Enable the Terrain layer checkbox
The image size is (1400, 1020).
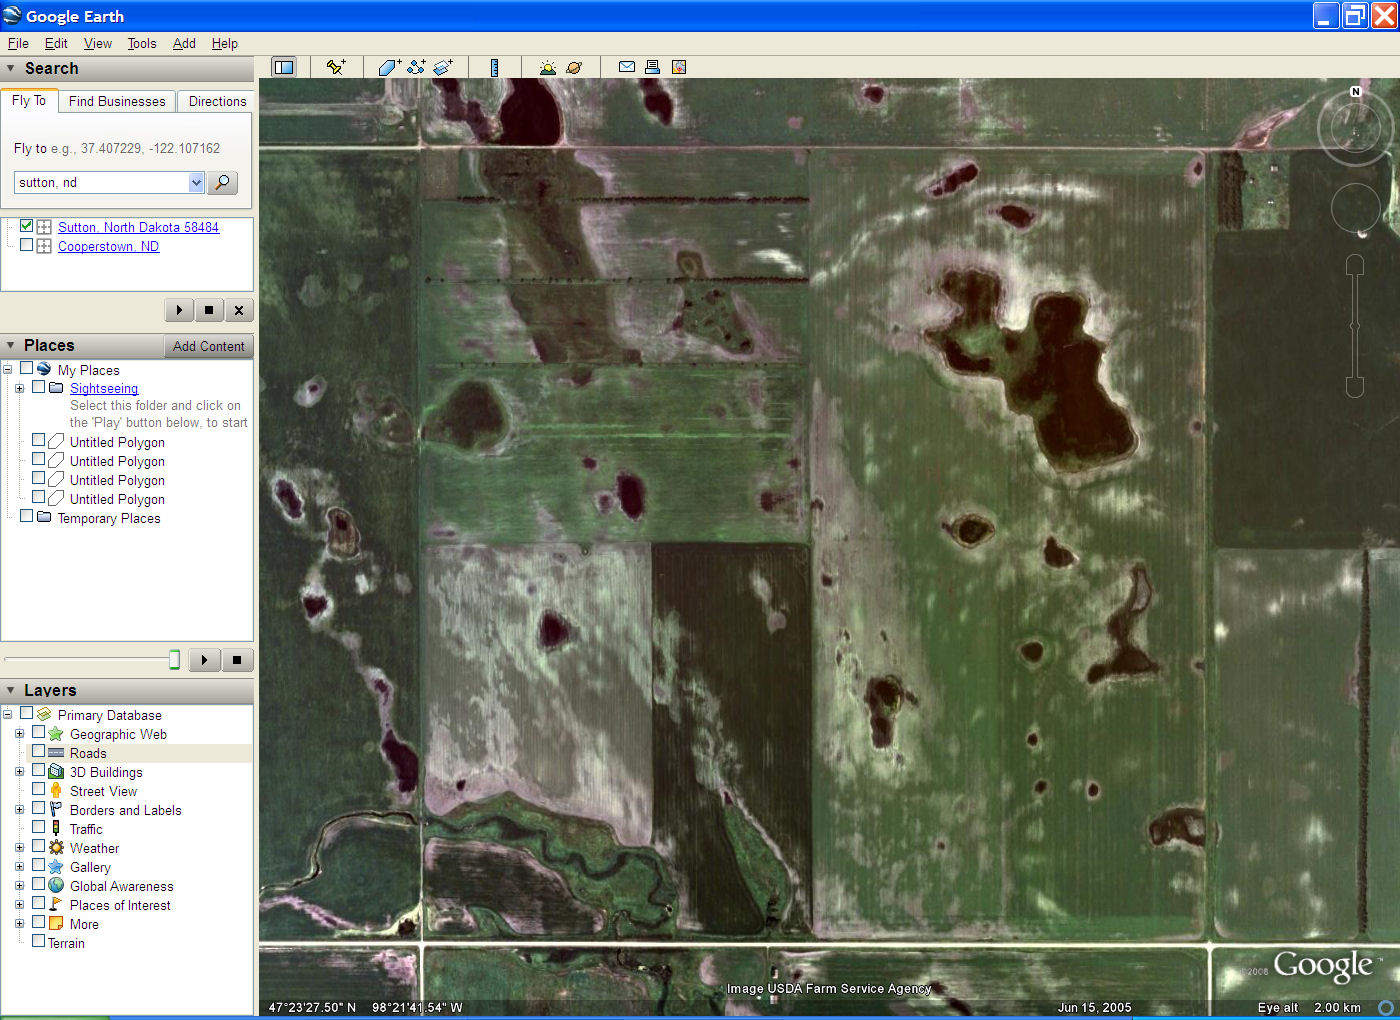[38, 942]
